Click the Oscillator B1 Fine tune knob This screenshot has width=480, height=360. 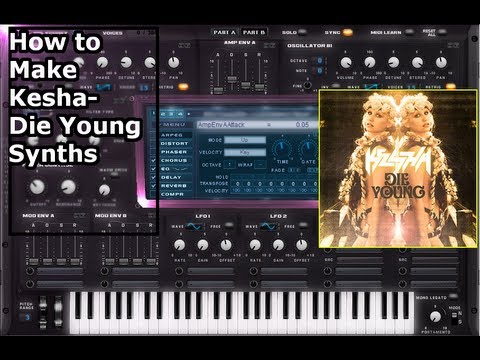tap(307, 85)
